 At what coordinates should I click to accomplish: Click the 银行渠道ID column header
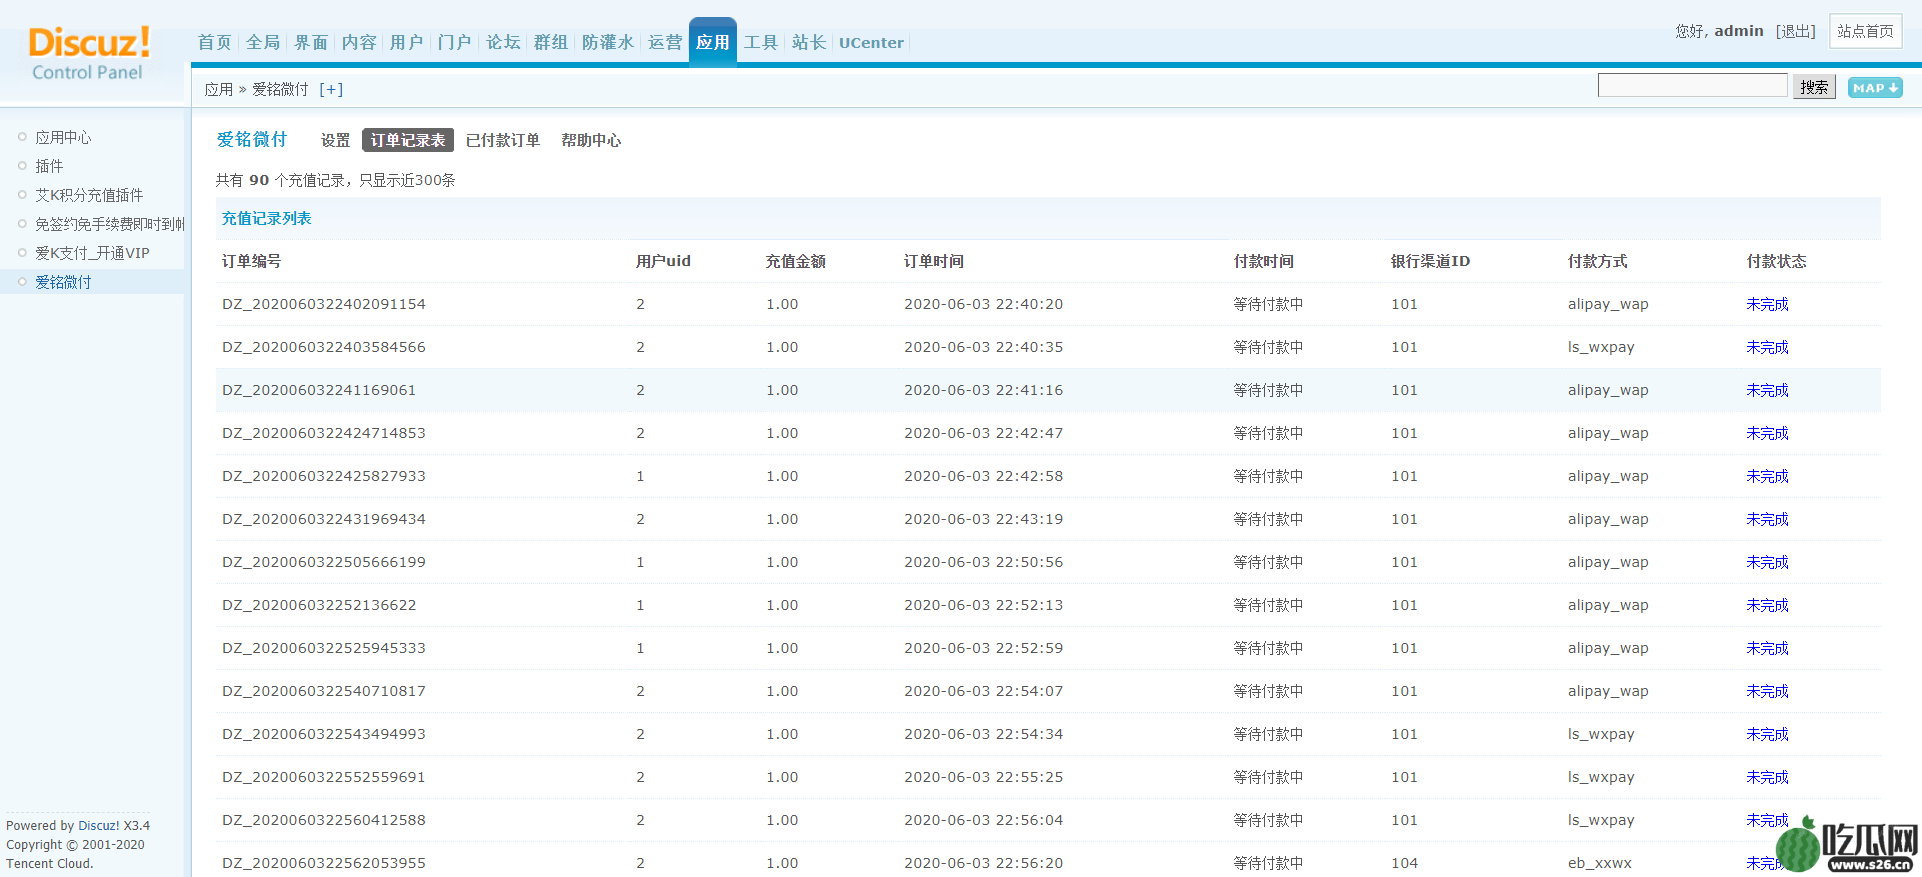pos(1430,261)
